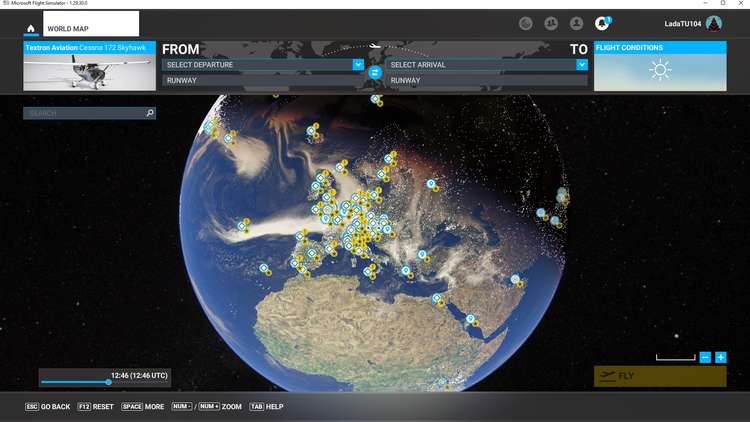This screenshot has width=750, height=422.
Task: Click Help in bottom bar
Action: (266, 407)
